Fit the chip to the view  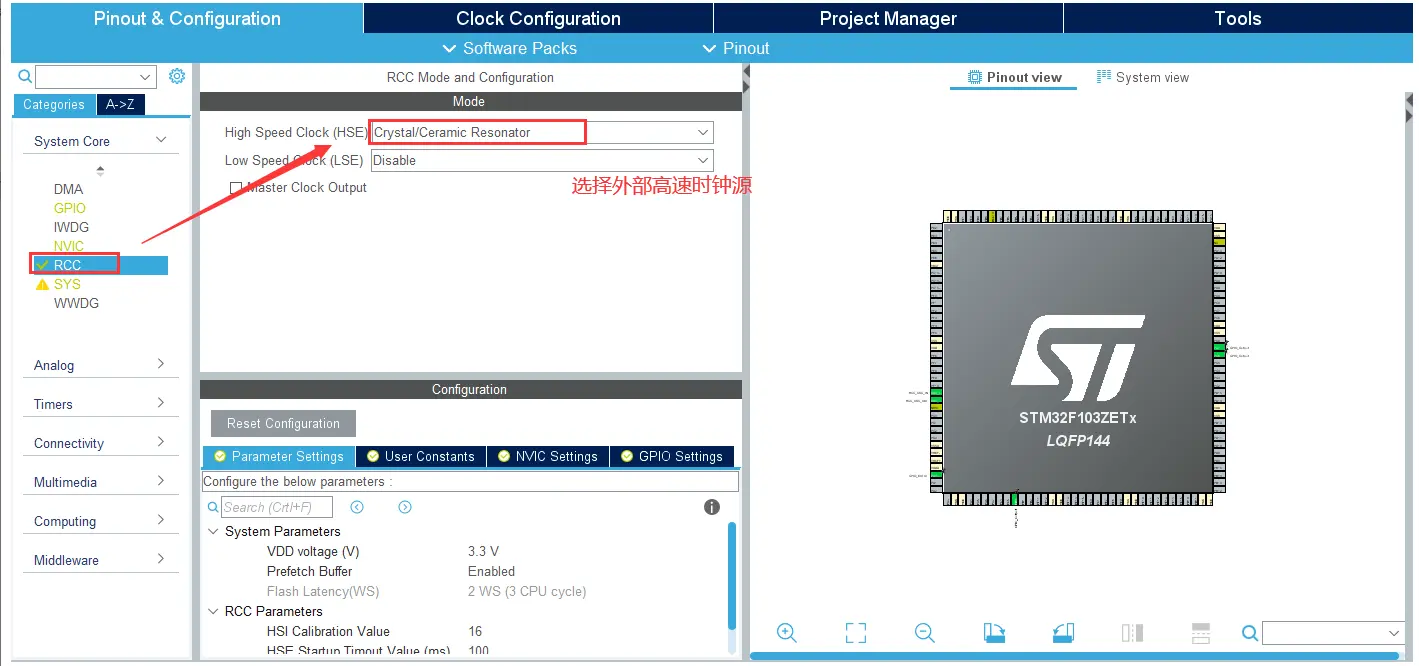855,633
